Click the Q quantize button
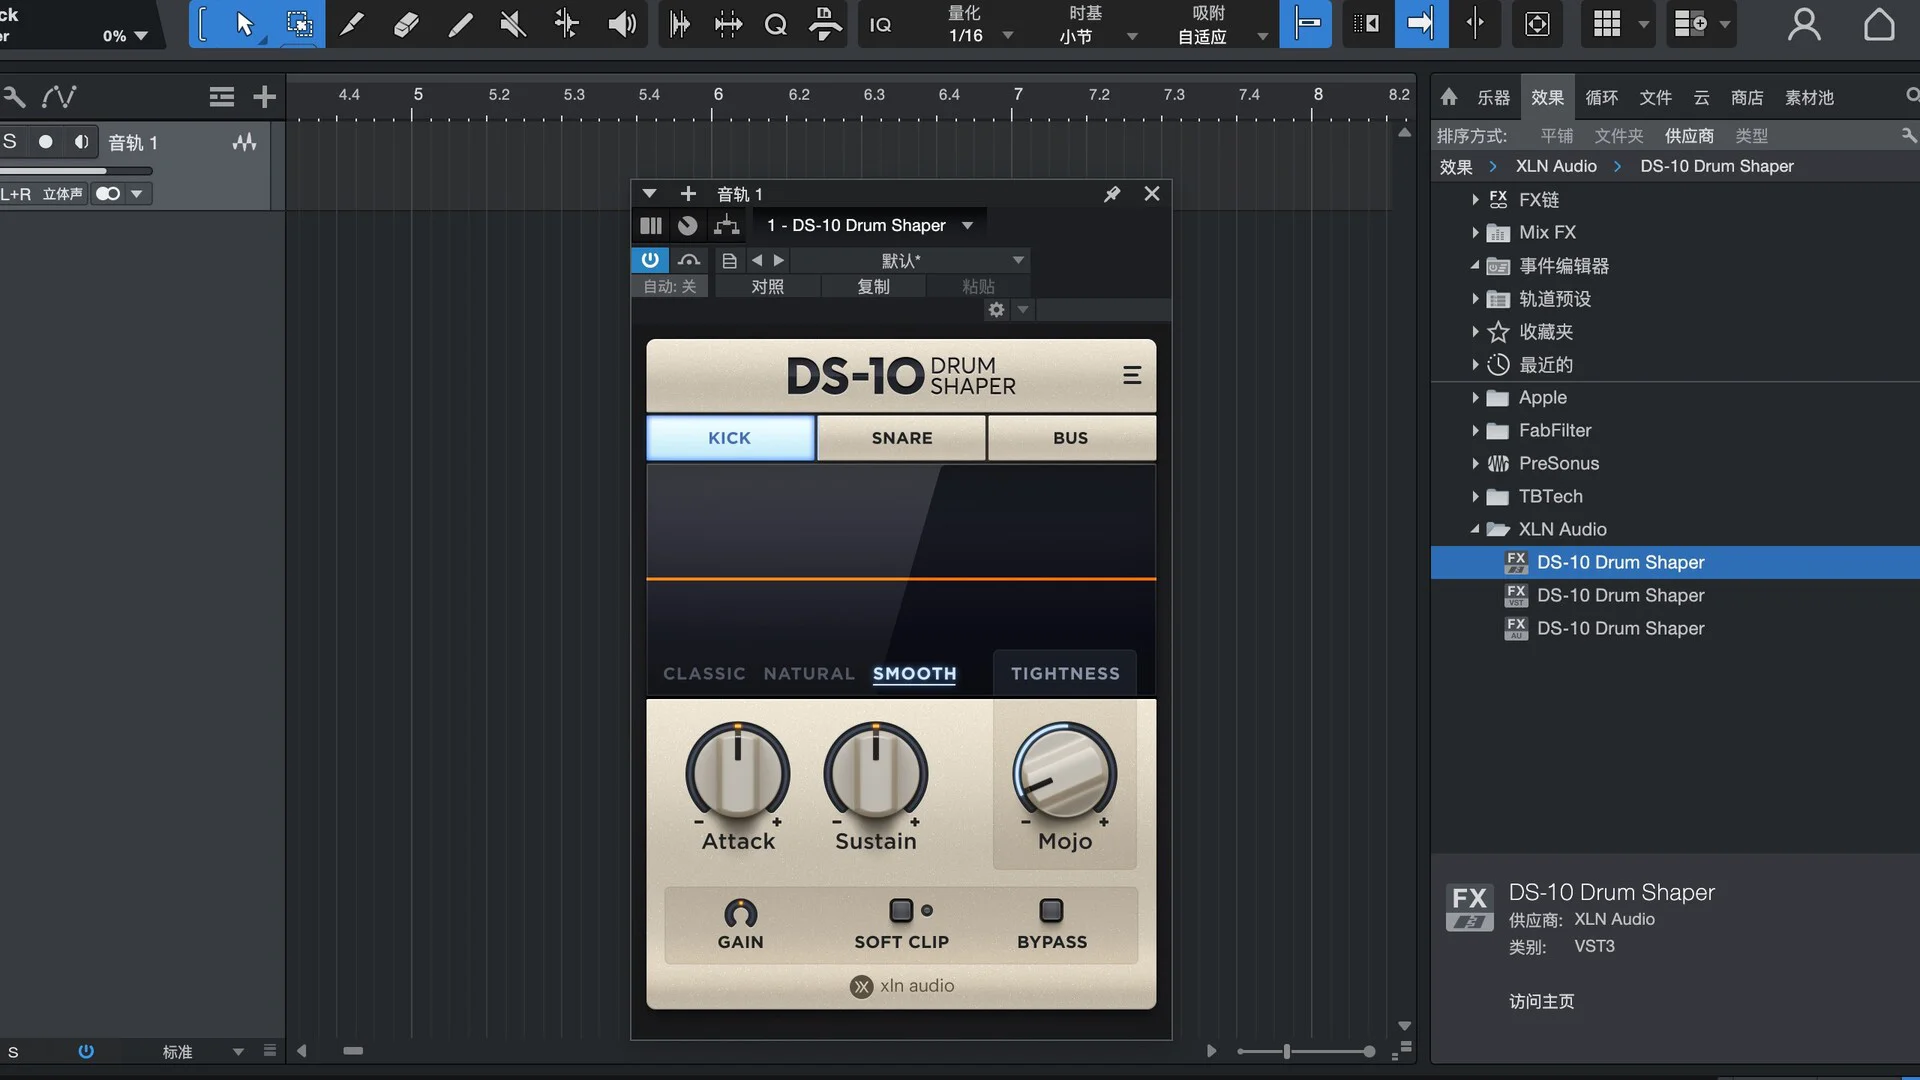This screenshot has width=1920, height=1080. point(775,24)
